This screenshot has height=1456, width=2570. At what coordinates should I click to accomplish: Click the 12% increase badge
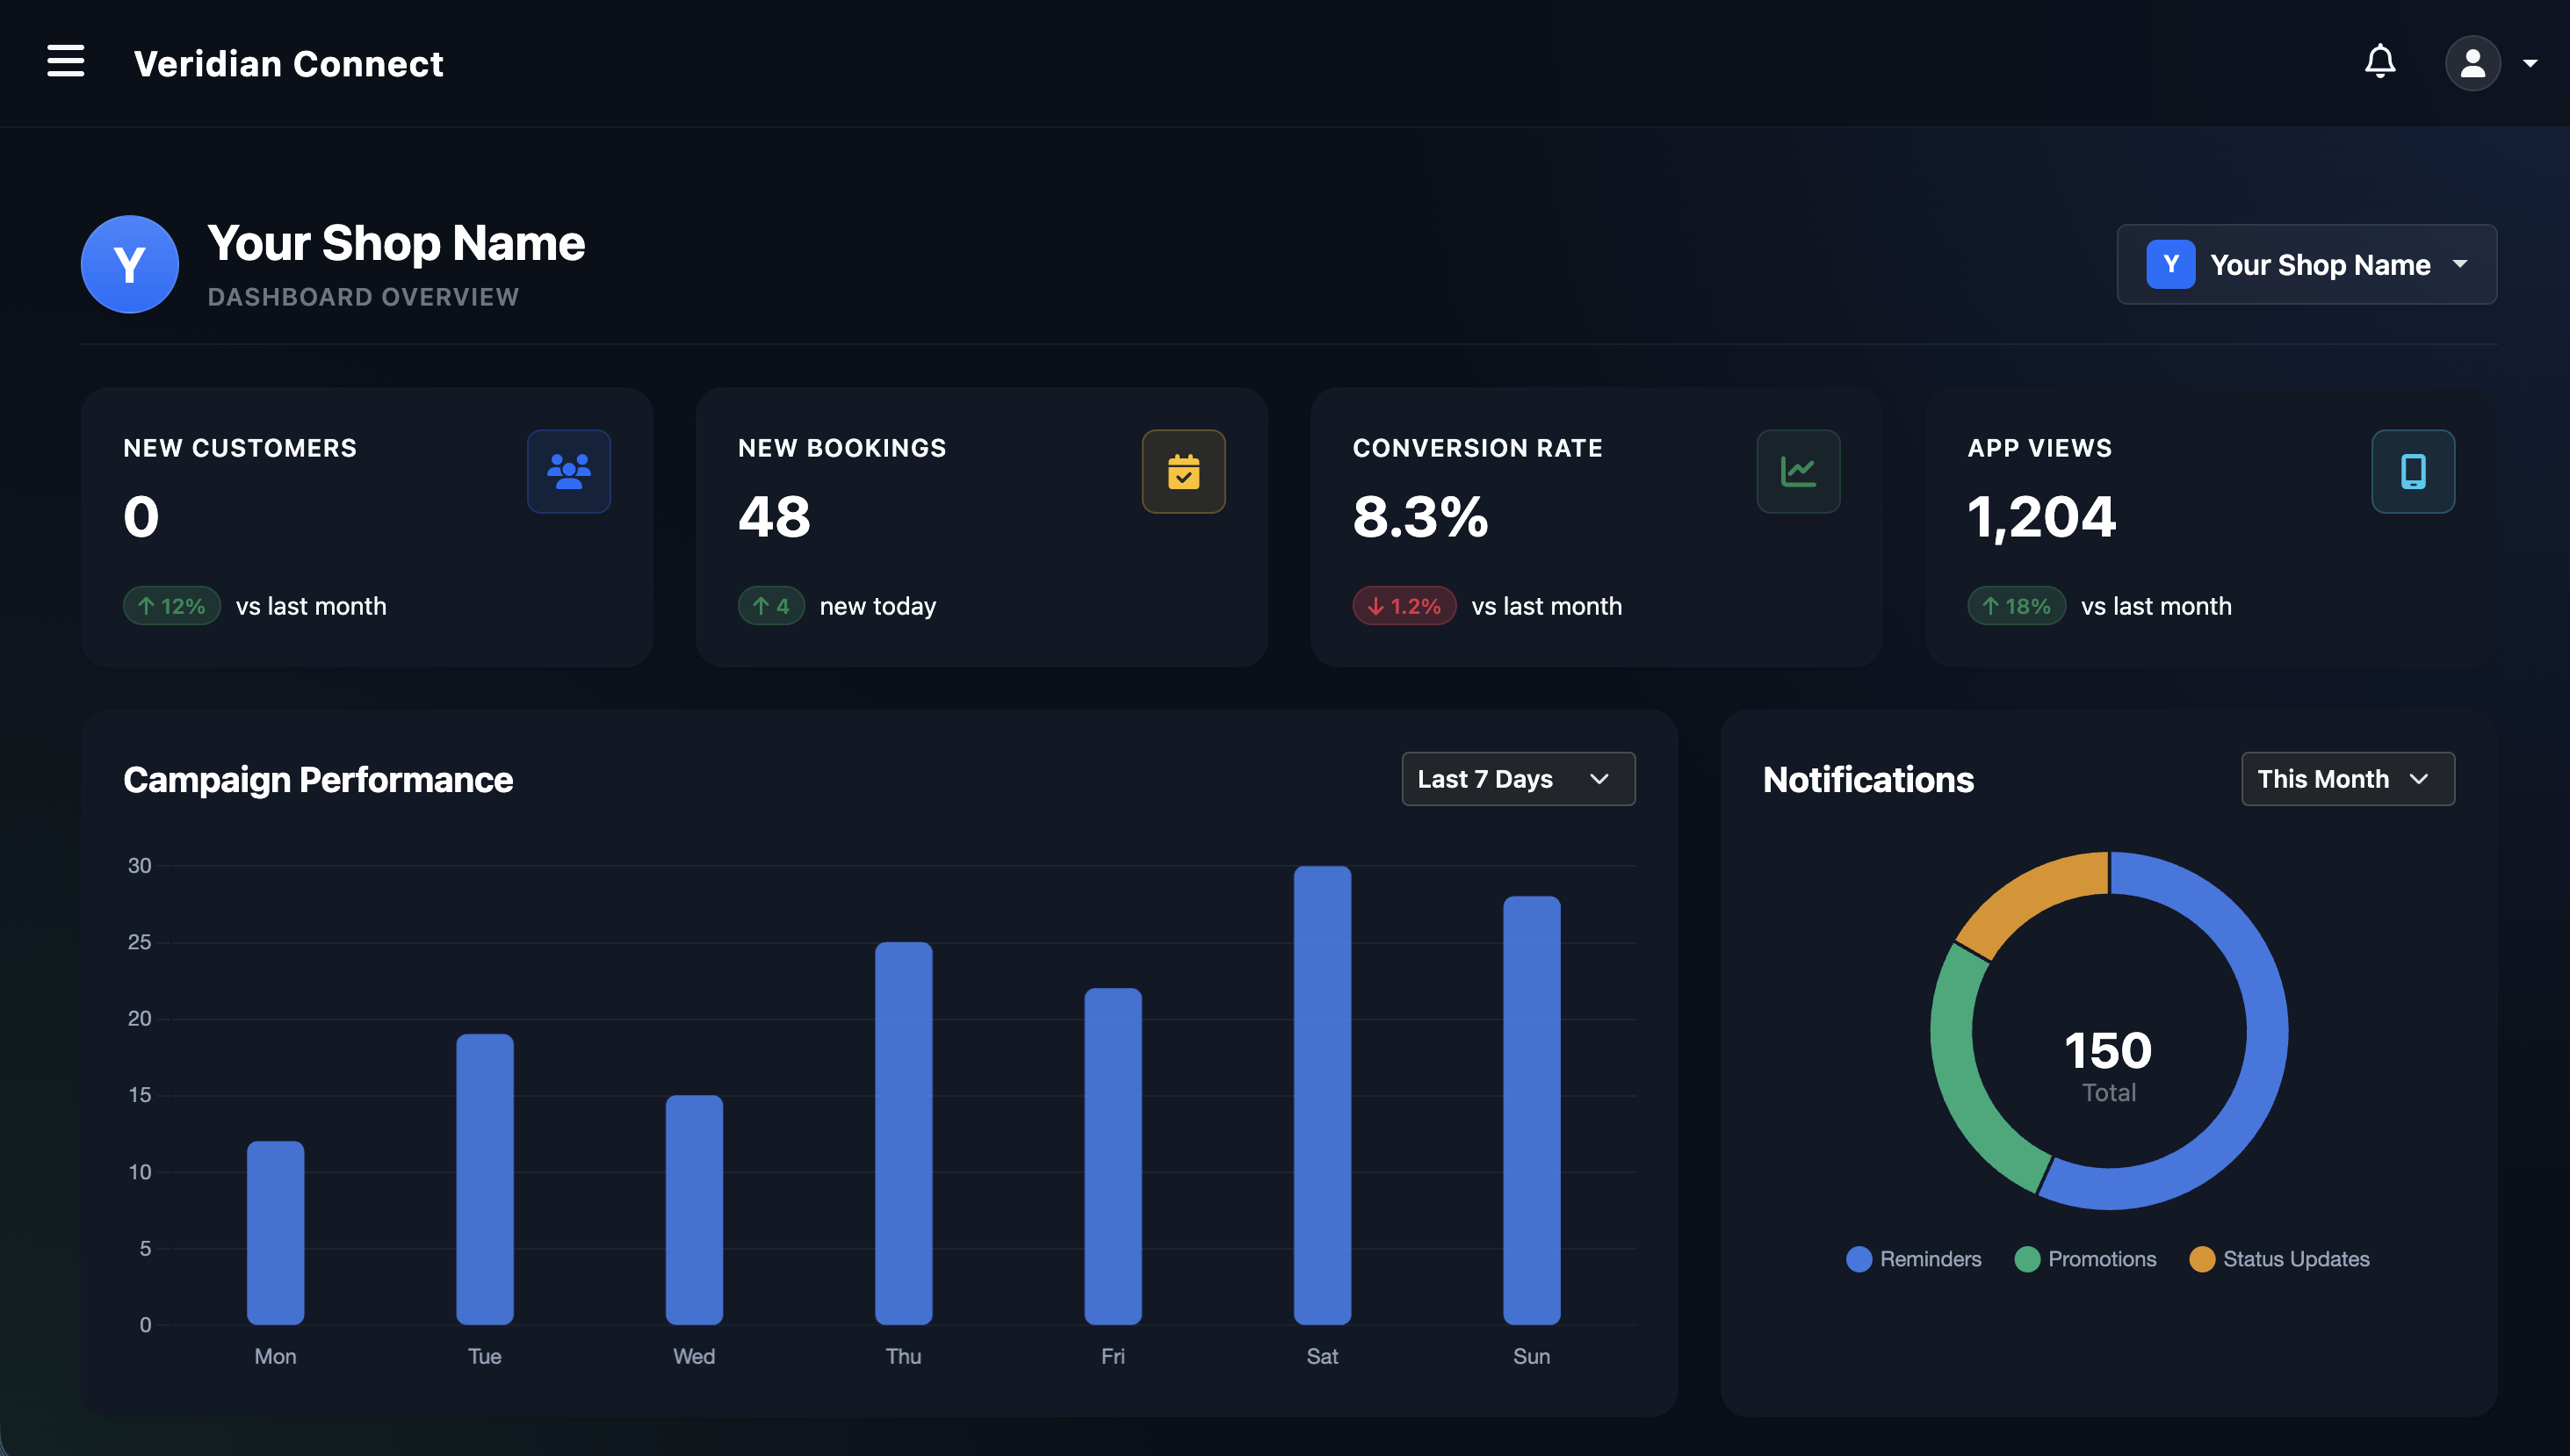coord(171,605)
